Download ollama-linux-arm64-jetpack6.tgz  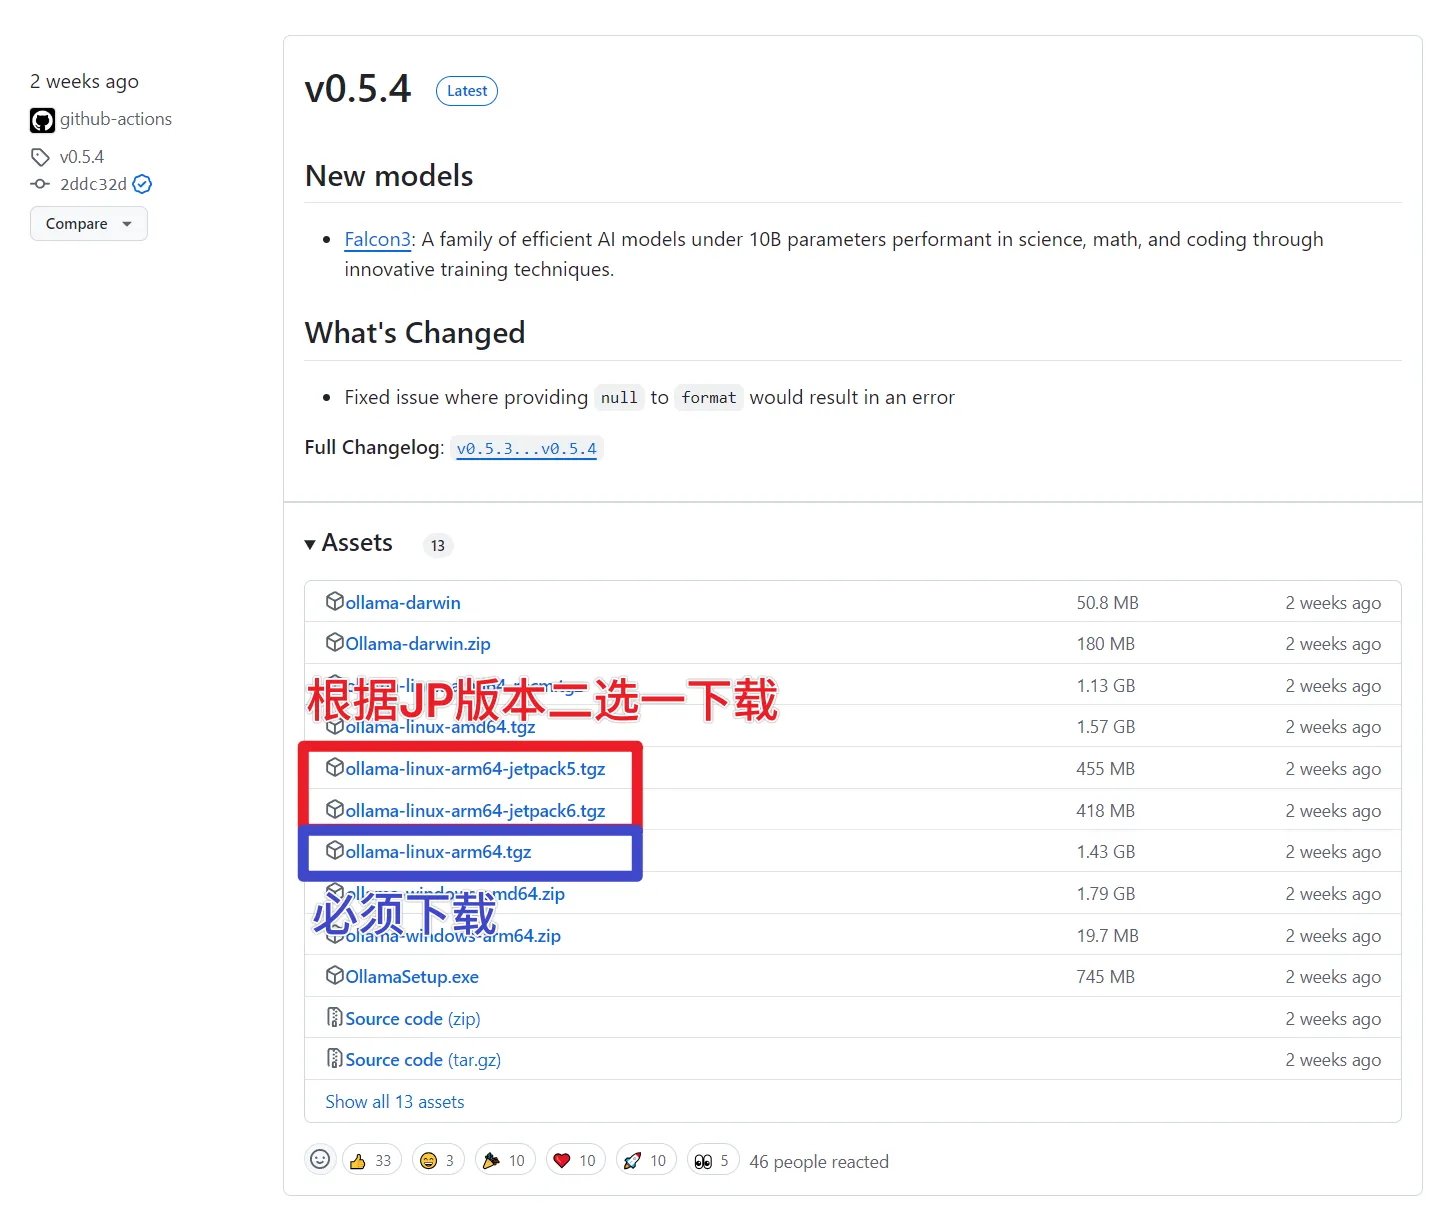pyautogui.click(x=475, y=811)
